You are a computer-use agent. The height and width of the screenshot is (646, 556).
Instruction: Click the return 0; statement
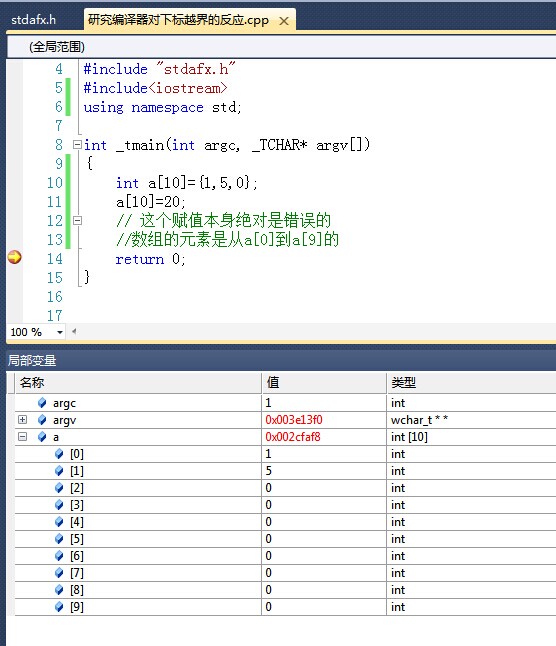click(x=150, y=259)
